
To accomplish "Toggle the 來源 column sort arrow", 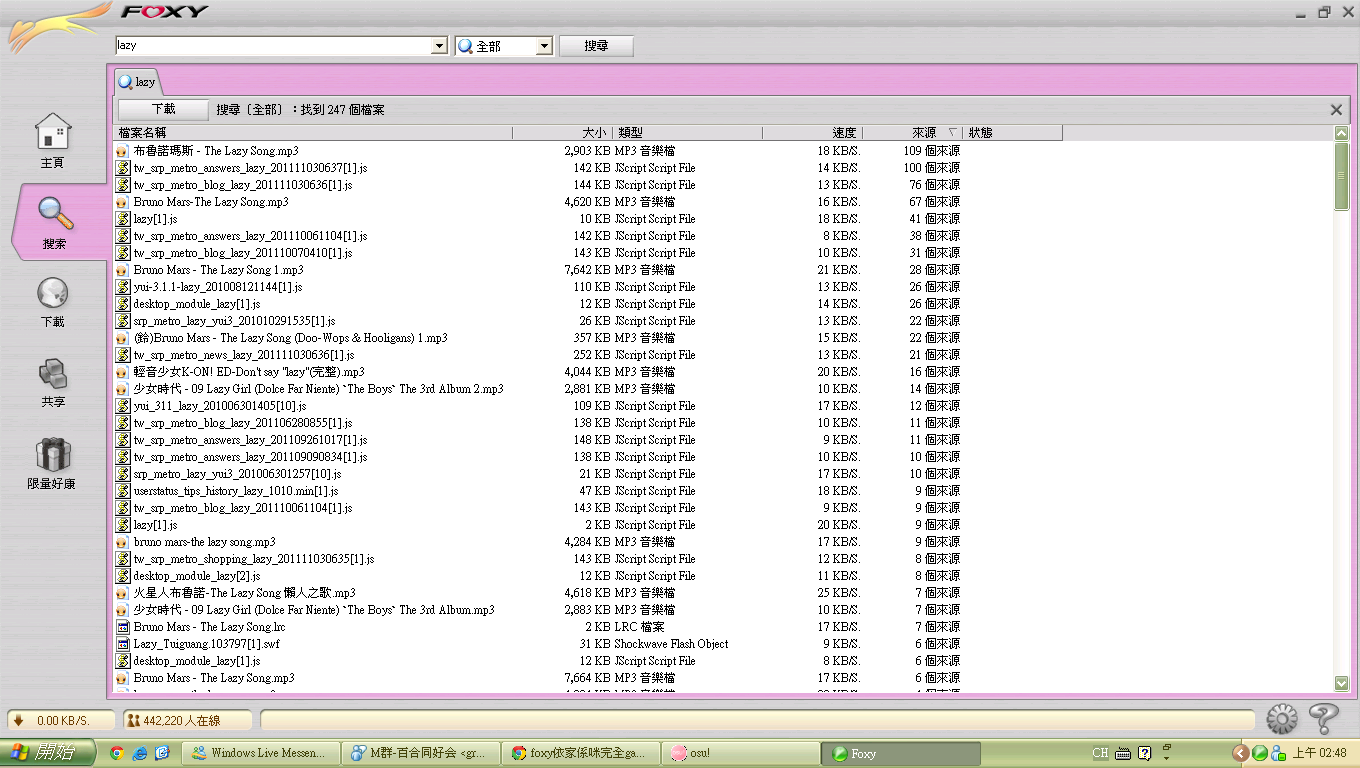I will (952, 133).
